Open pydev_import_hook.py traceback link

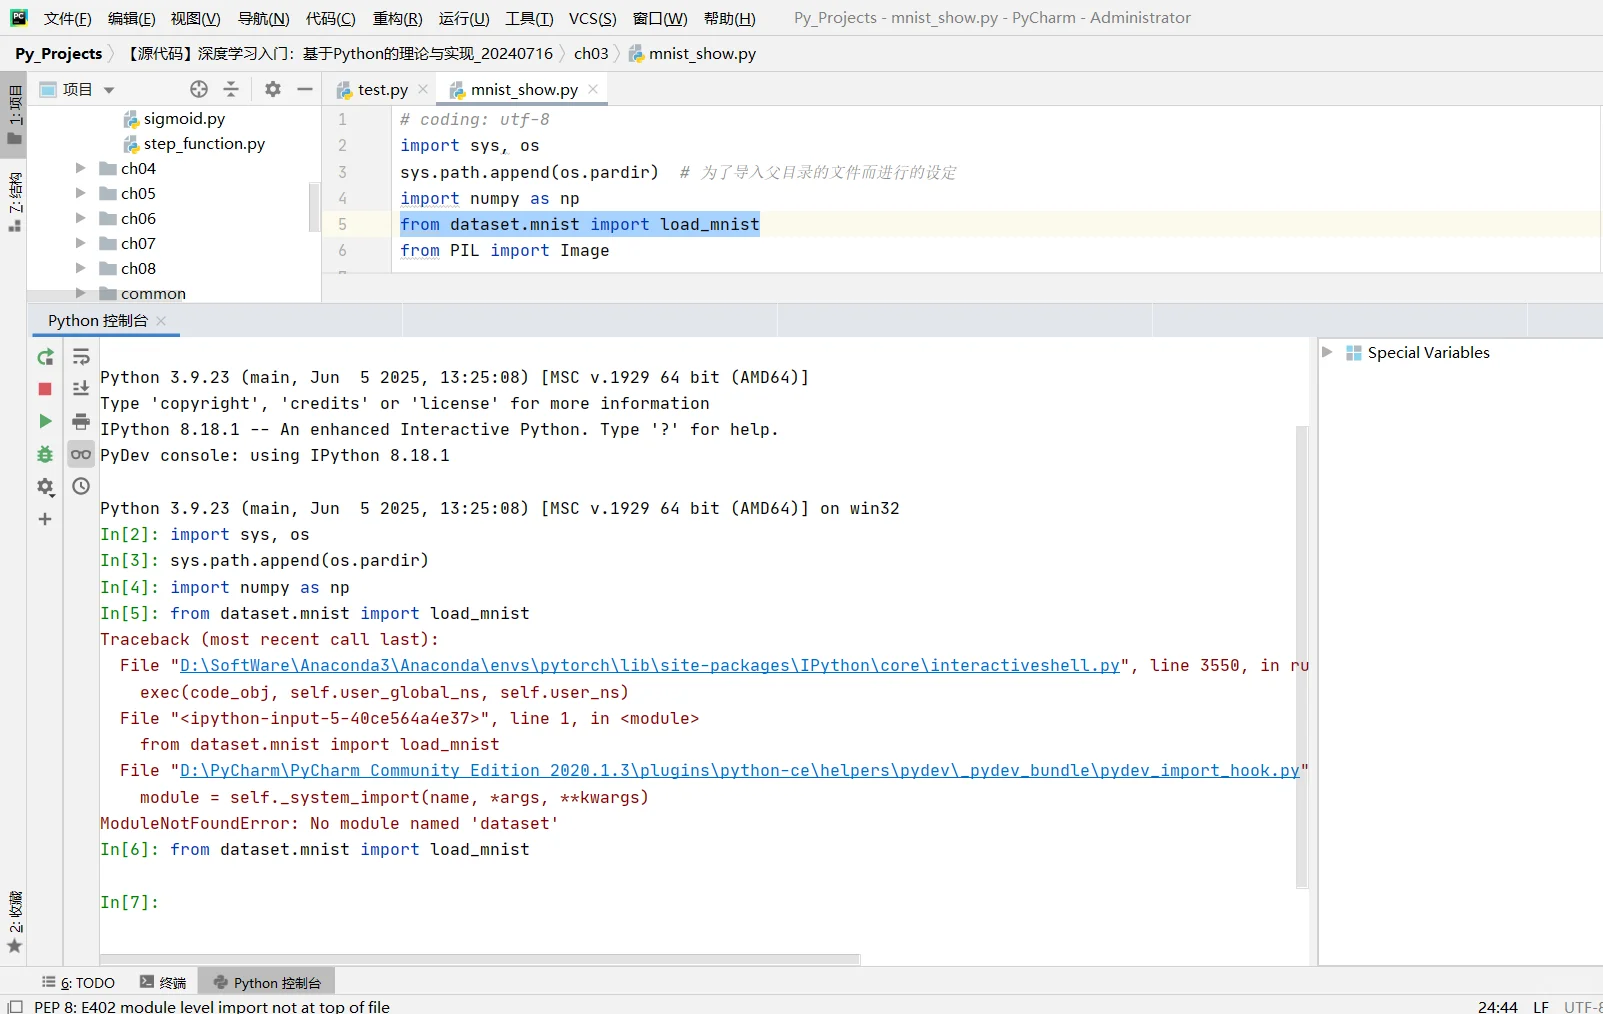point(740,770)
